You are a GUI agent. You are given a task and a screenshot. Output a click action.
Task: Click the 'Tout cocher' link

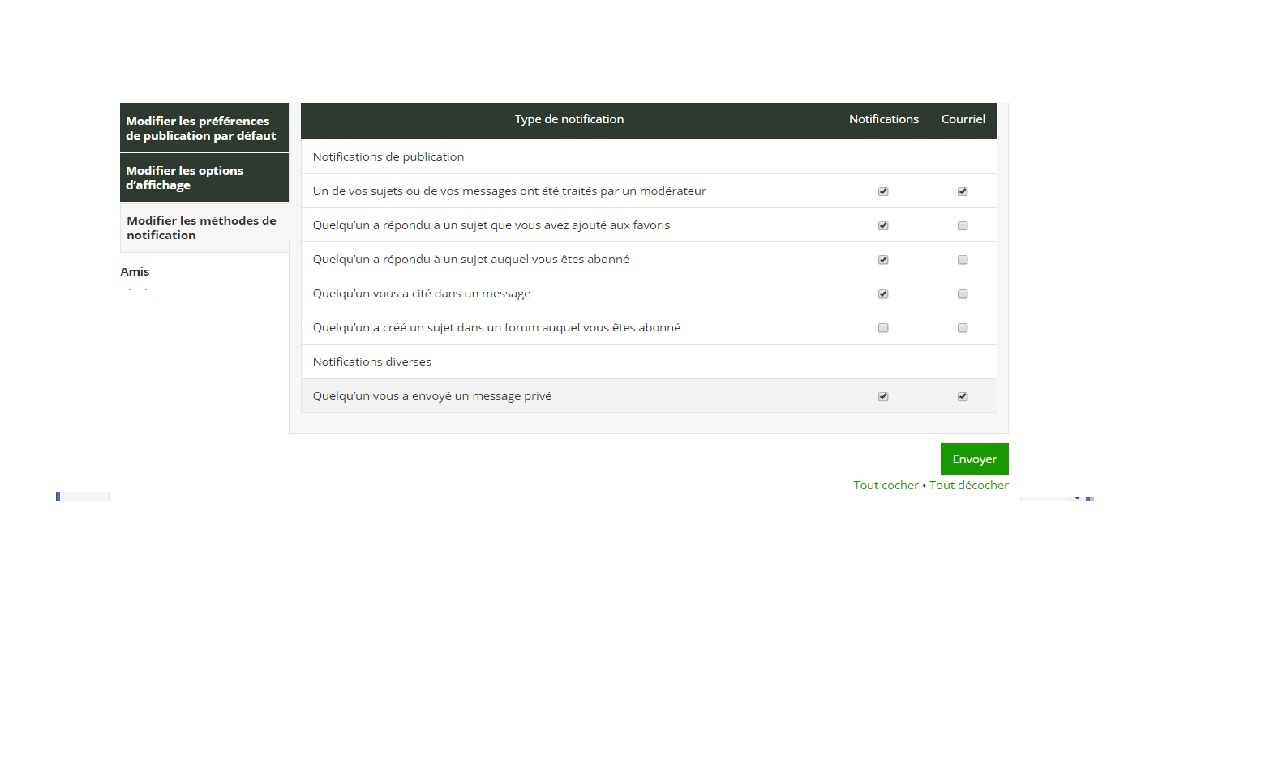coord(885,485)
